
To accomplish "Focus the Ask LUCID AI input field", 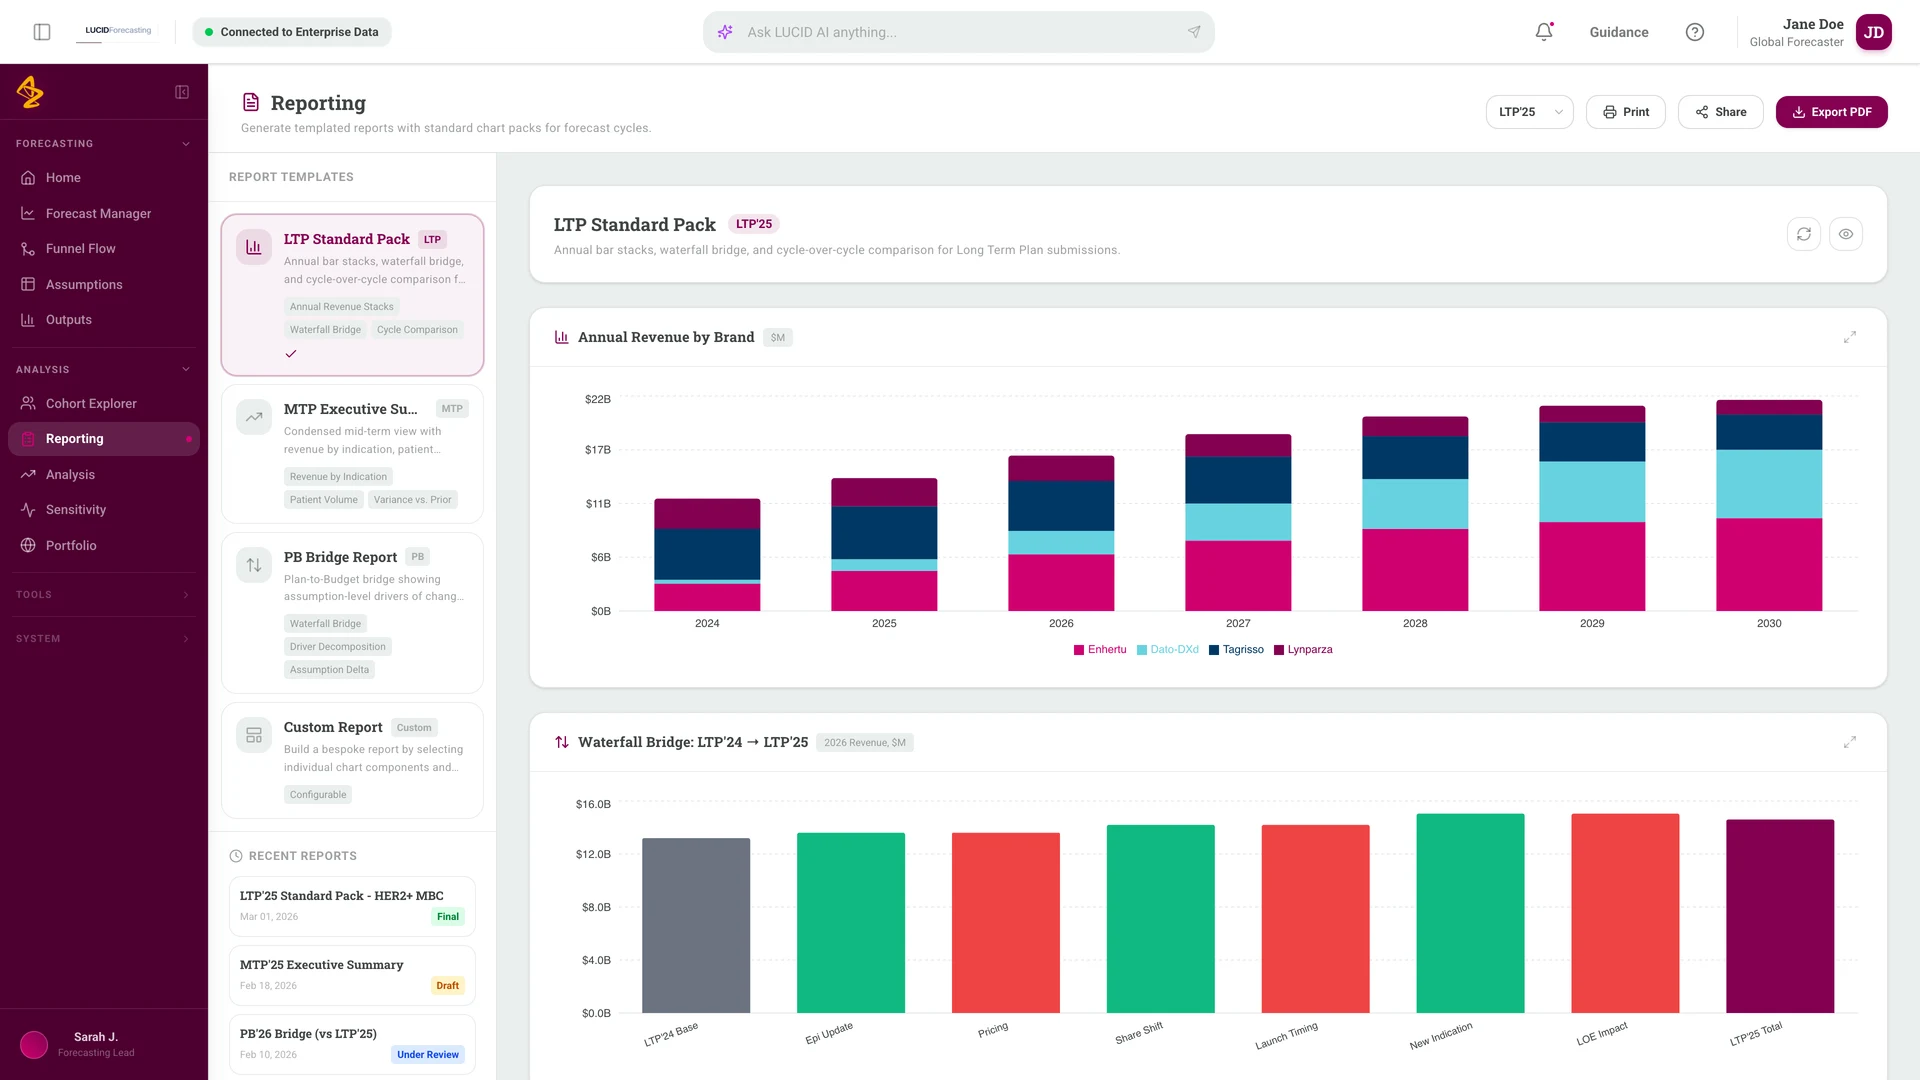I will tap(958, 32).
